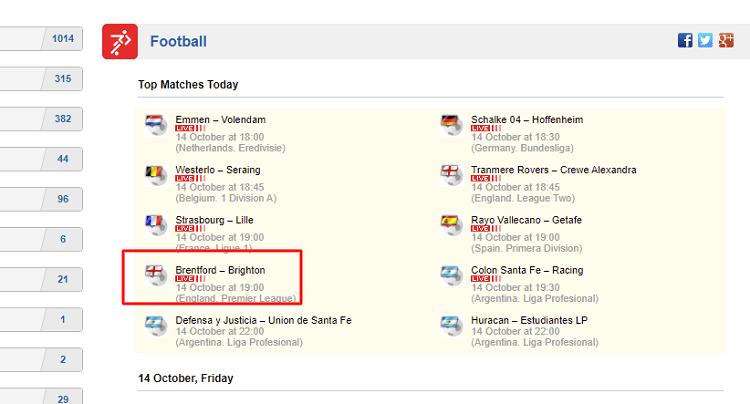Click the red Football sport icon
Screen dimensions: 750x404
tap(120, 42)
